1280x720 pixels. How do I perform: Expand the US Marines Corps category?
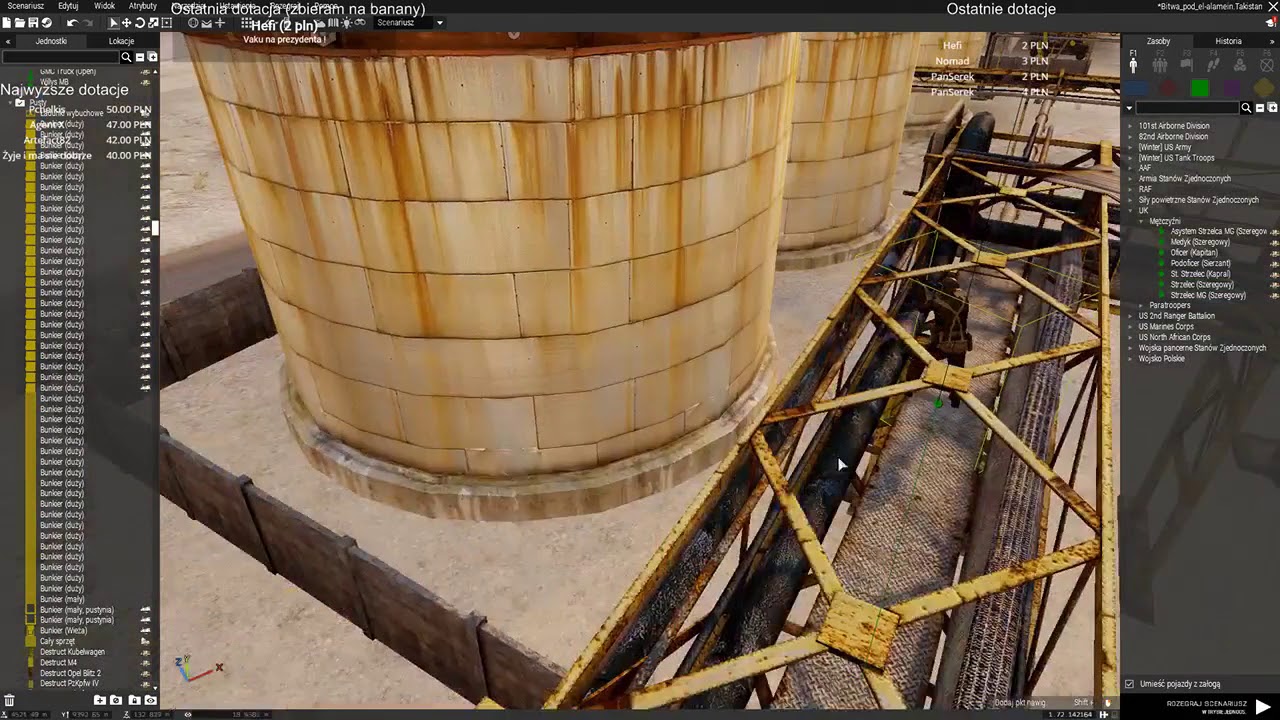(x=1130, y=327)
